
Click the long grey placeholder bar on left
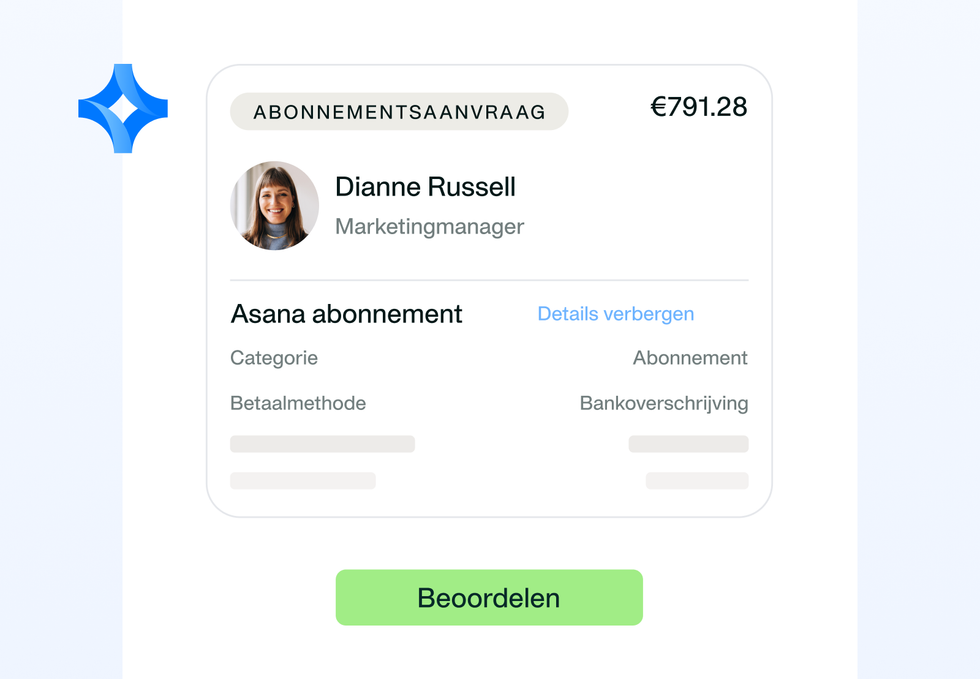pyautogui.click(x=322, y=444)
